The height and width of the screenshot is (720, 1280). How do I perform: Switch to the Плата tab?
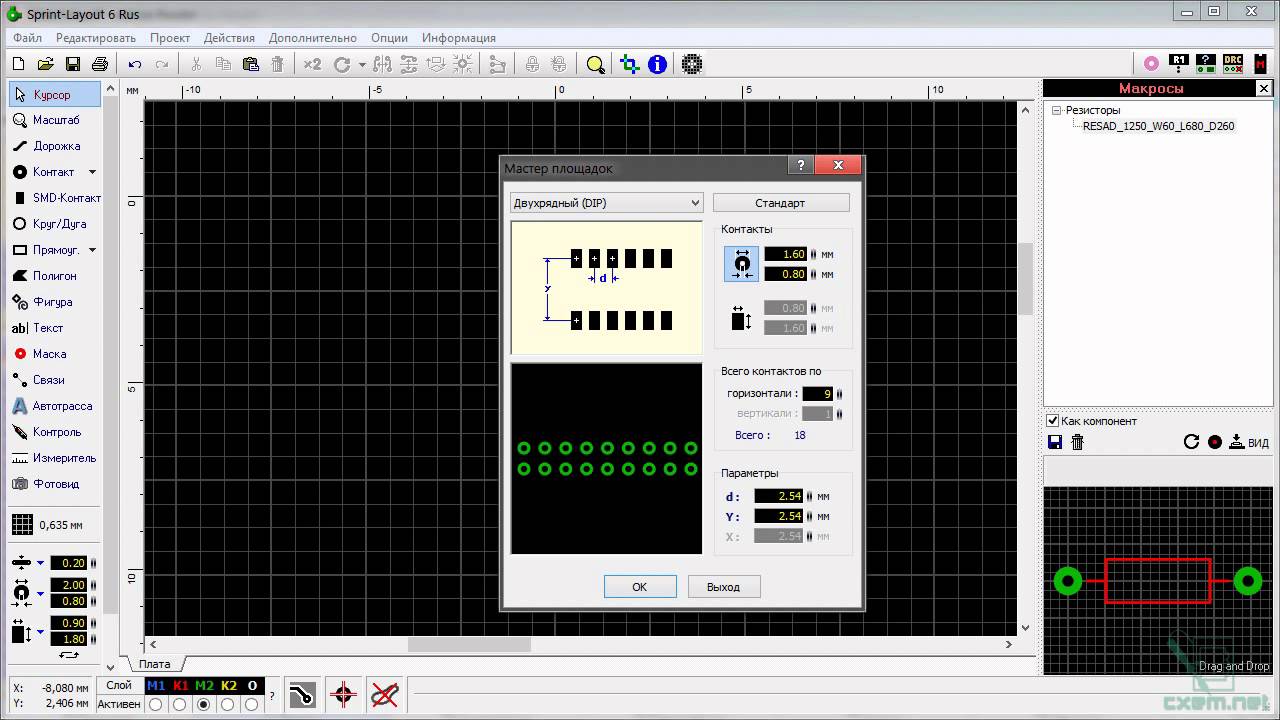pyautogui.click(x=155, y=664)
